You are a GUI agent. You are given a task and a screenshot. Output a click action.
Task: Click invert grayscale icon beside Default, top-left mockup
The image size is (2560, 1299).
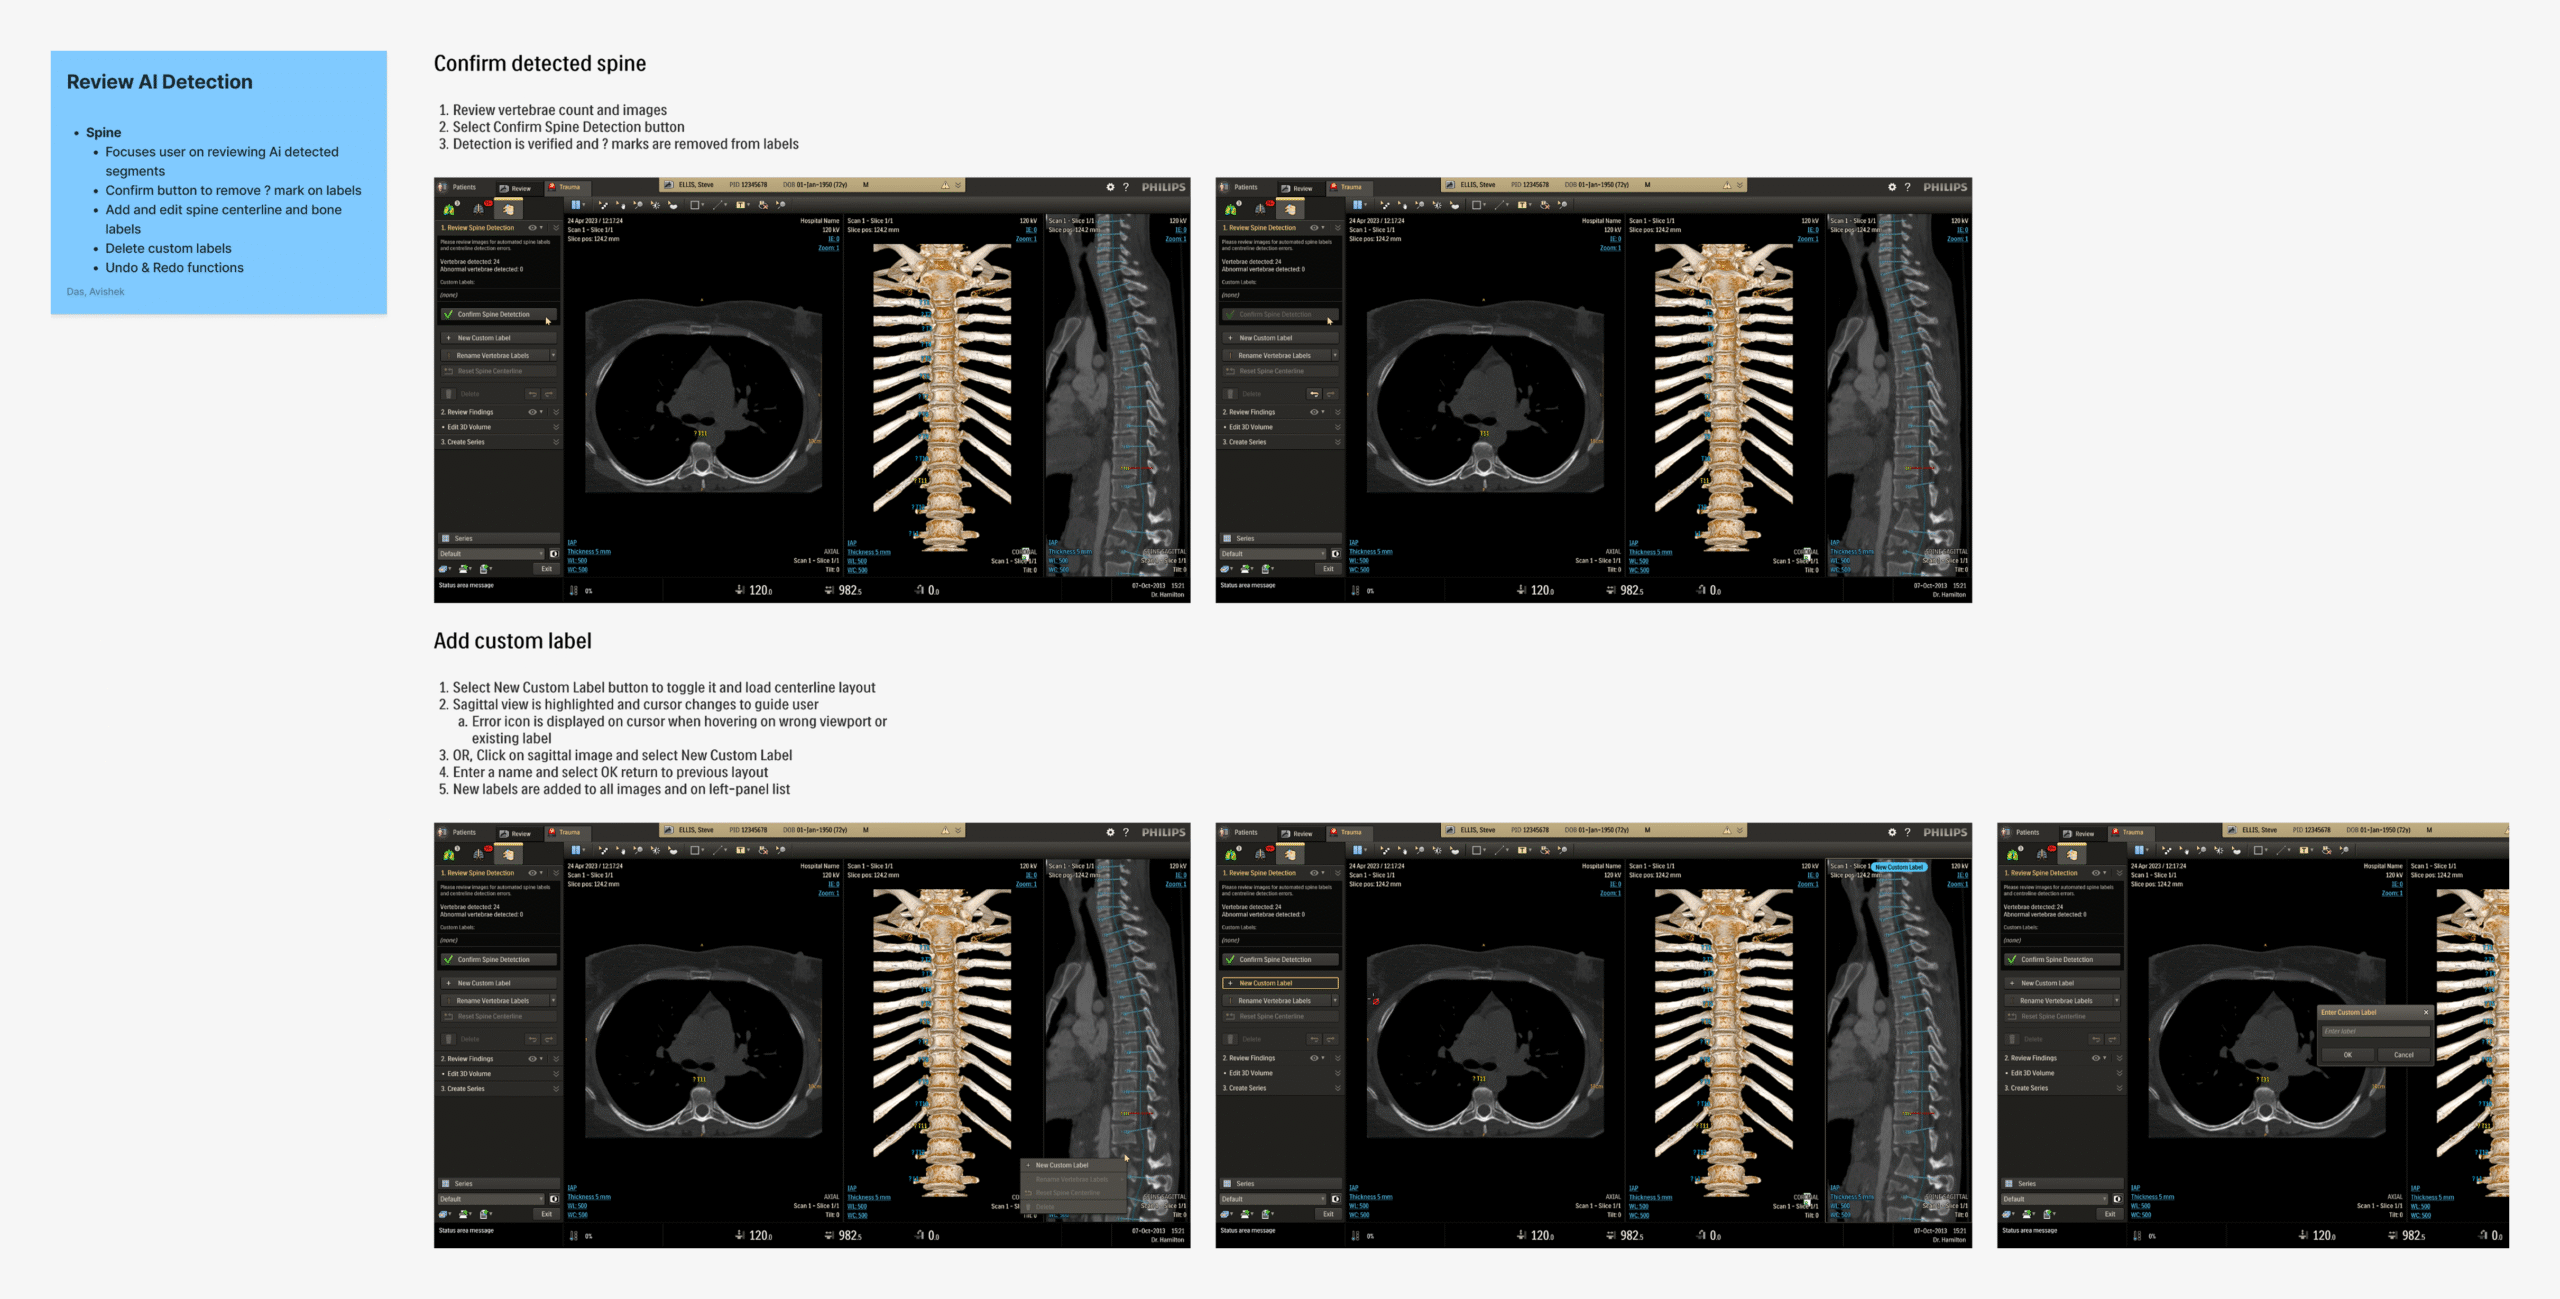click(x=554, y=554)
